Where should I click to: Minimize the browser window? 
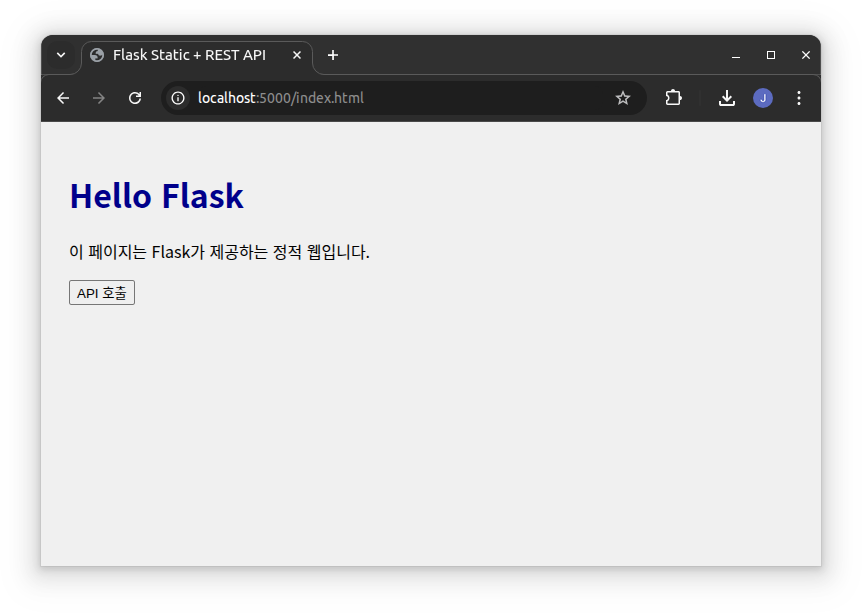click(736, 55)
